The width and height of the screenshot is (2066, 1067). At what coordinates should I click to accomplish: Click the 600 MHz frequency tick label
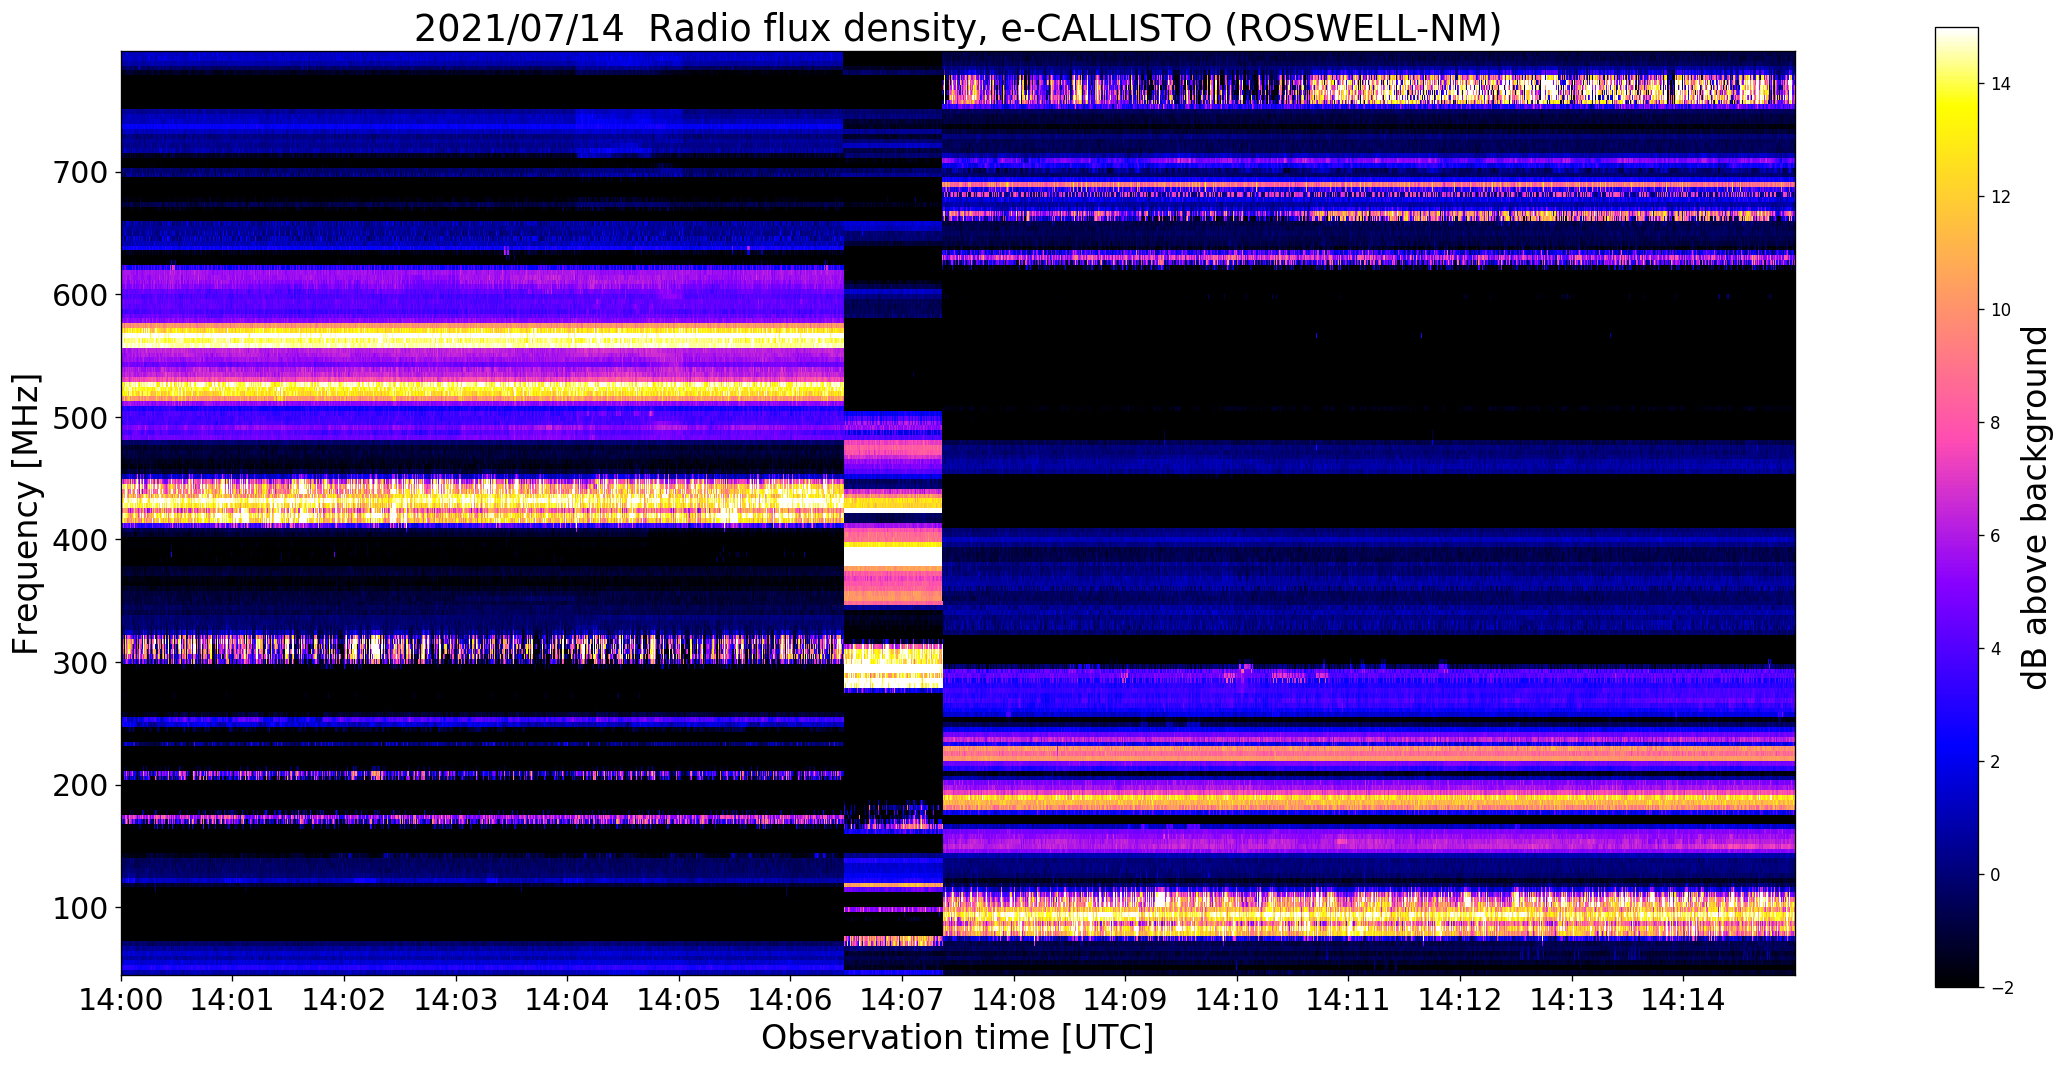[x=78, y=295]
